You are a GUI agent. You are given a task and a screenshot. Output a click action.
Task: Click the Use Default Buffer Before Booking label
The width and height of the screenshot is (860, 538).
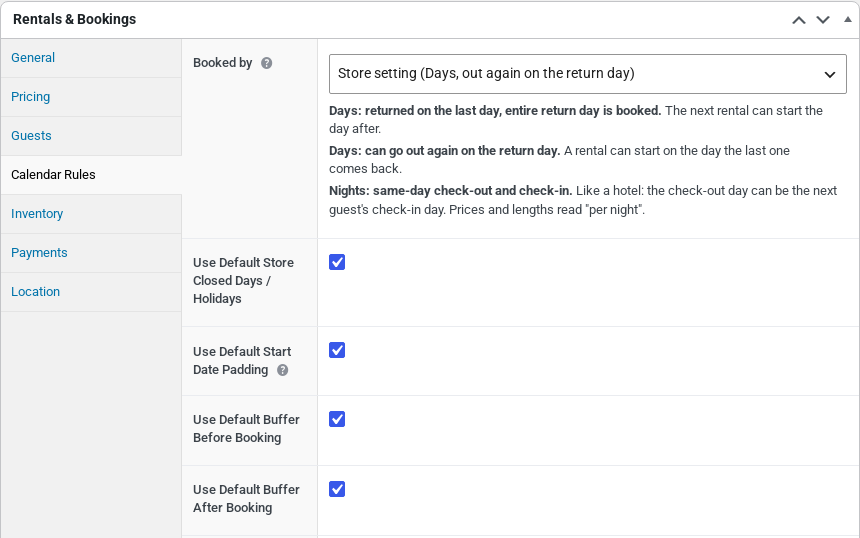[246, 428]
